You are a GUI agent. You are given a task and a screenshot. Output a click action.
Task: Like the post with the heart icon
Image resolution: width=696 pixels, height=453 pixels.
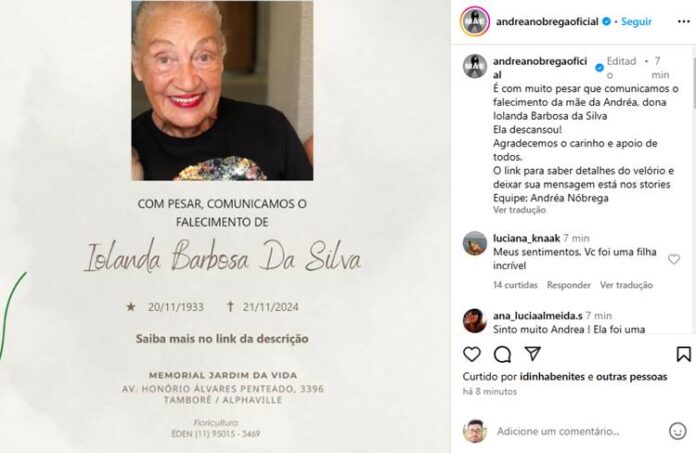(x=471, y=354)
